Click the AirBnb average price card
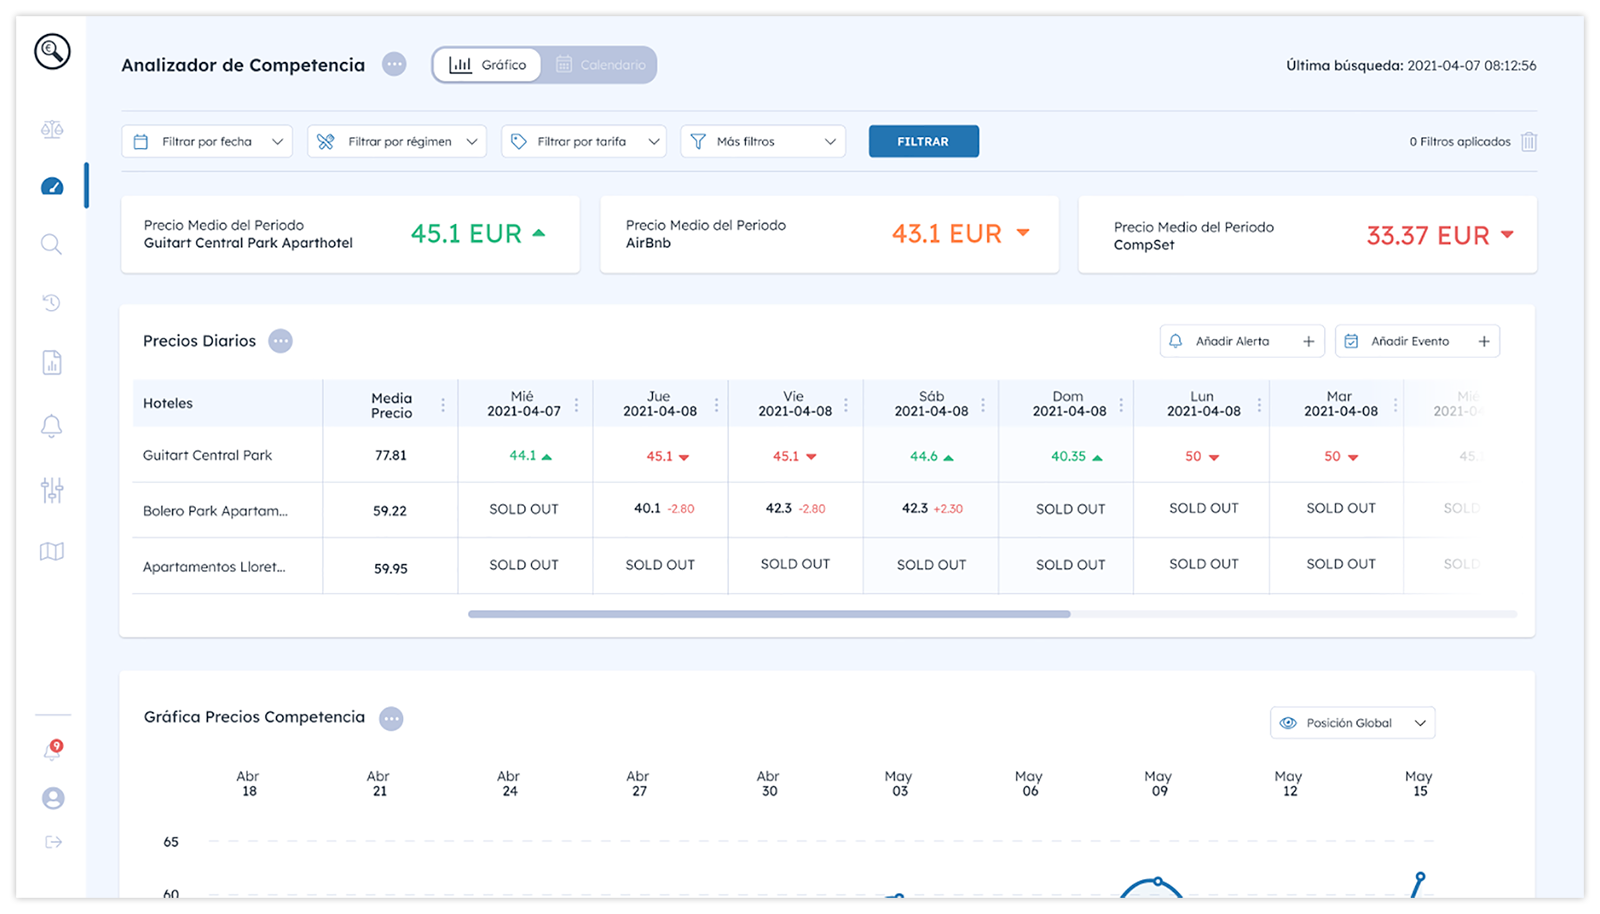 829,234
